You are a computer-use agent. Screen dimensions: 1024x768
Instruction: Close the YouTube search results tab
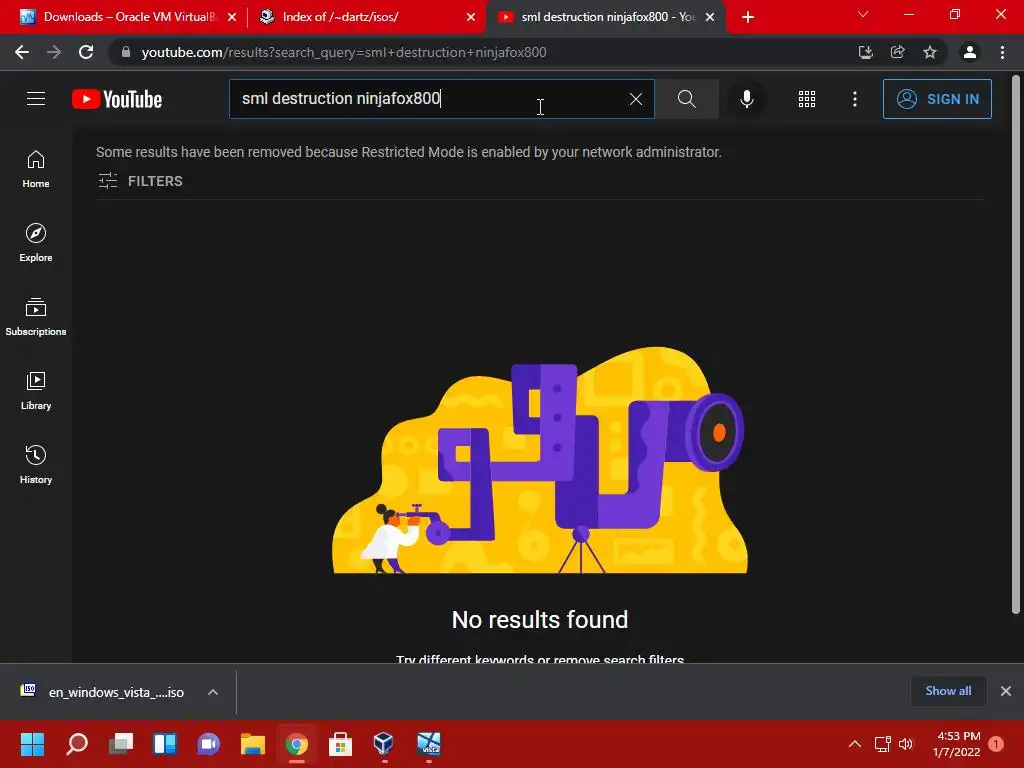(710, 17)
